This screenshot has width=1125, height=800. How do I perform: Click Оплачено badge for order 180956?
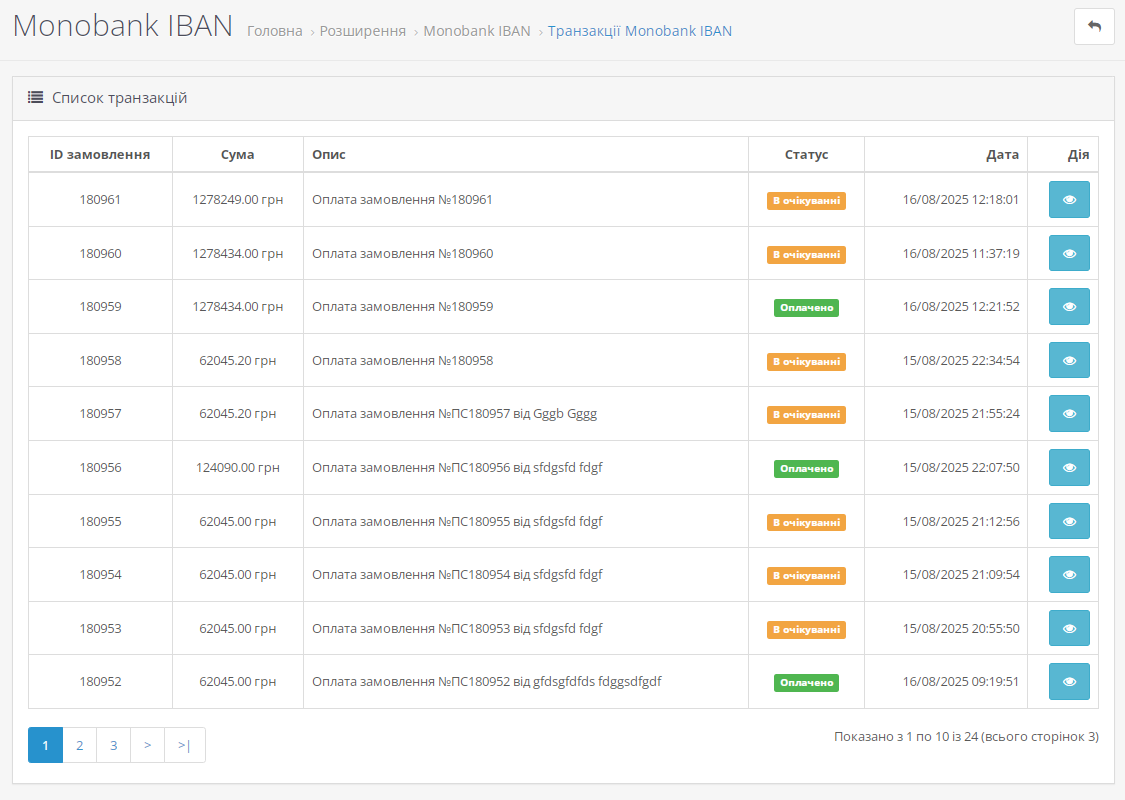(806, 468)
